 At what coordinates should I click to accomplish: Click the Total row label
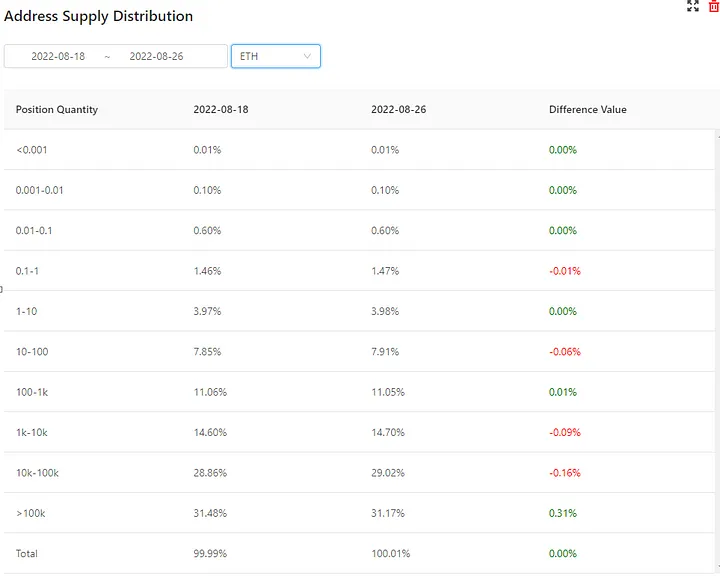(28, 553)
